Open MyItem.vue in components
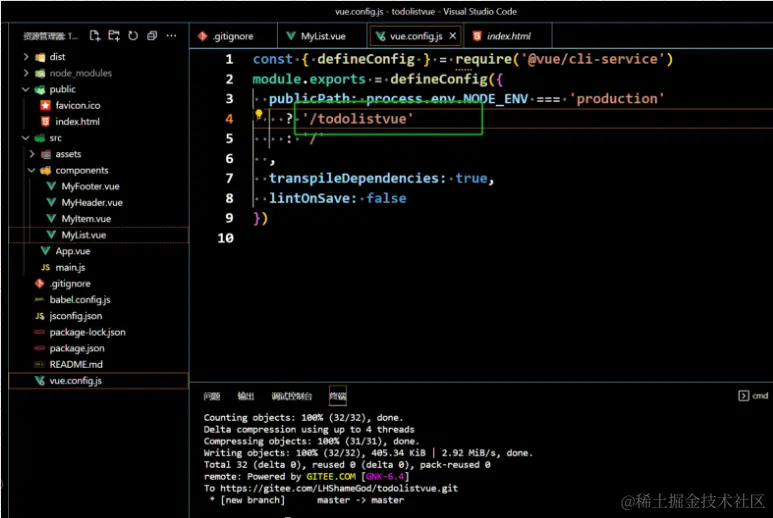This screenshot has width=773, height=518. point(86,219)
